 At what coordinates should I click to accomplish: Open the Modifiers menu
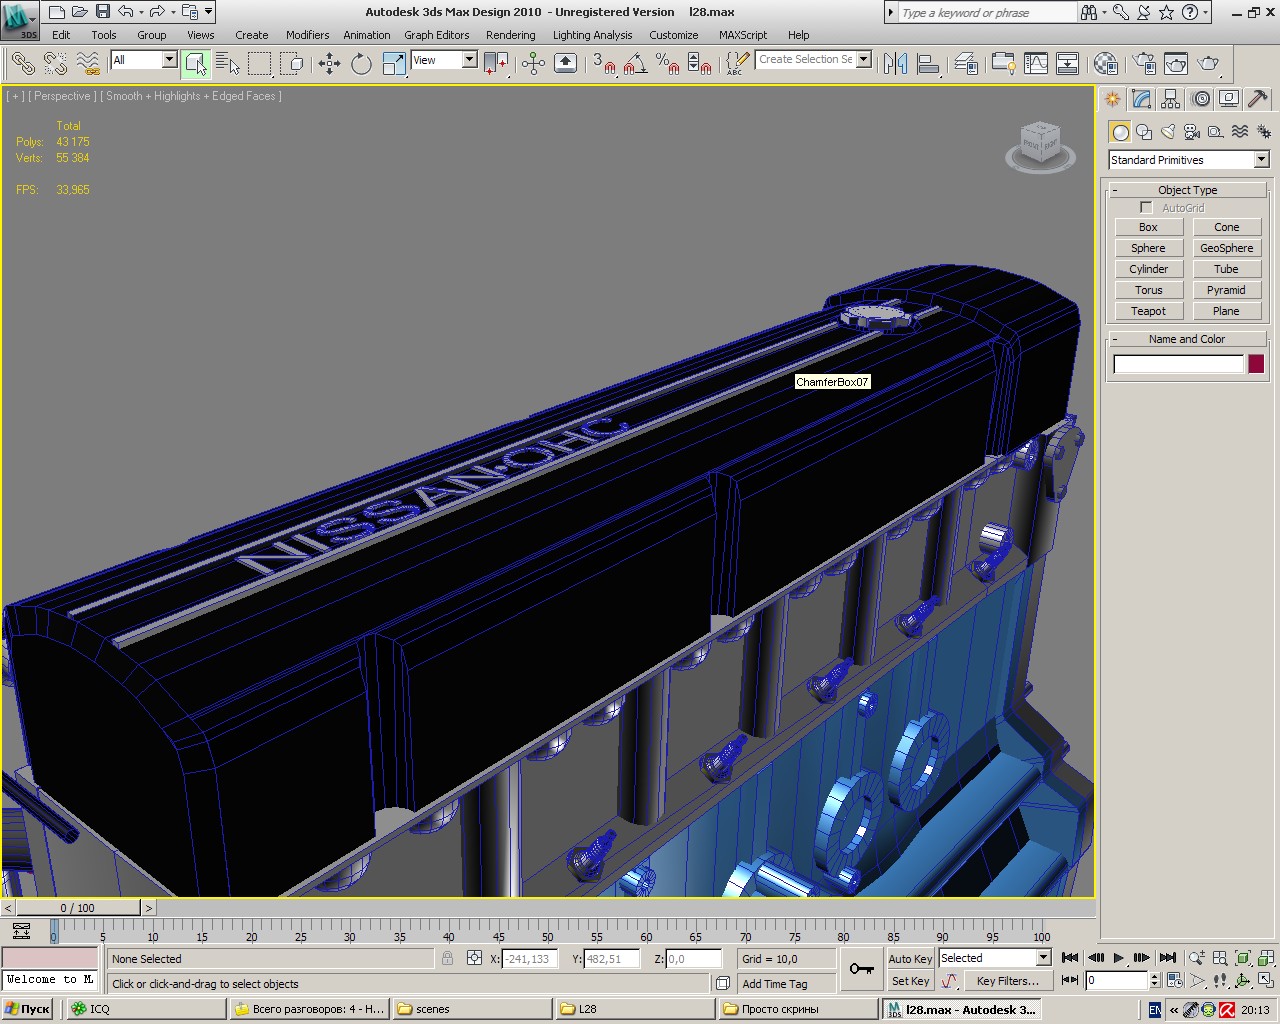tap(307, 35)
